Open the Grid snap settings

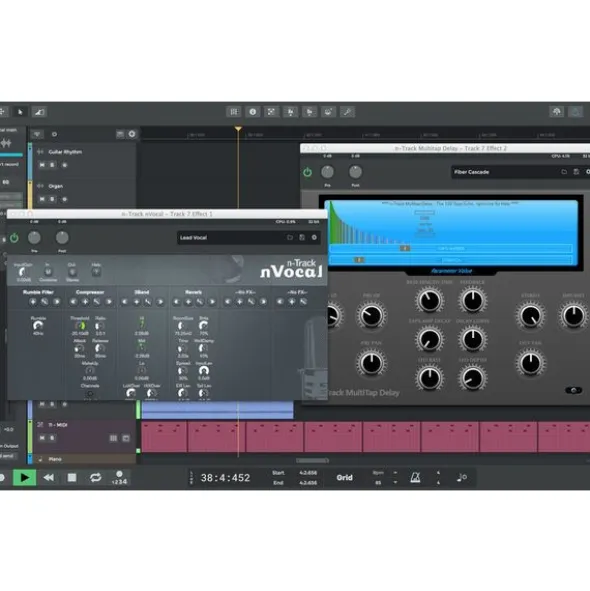(344, 478)
